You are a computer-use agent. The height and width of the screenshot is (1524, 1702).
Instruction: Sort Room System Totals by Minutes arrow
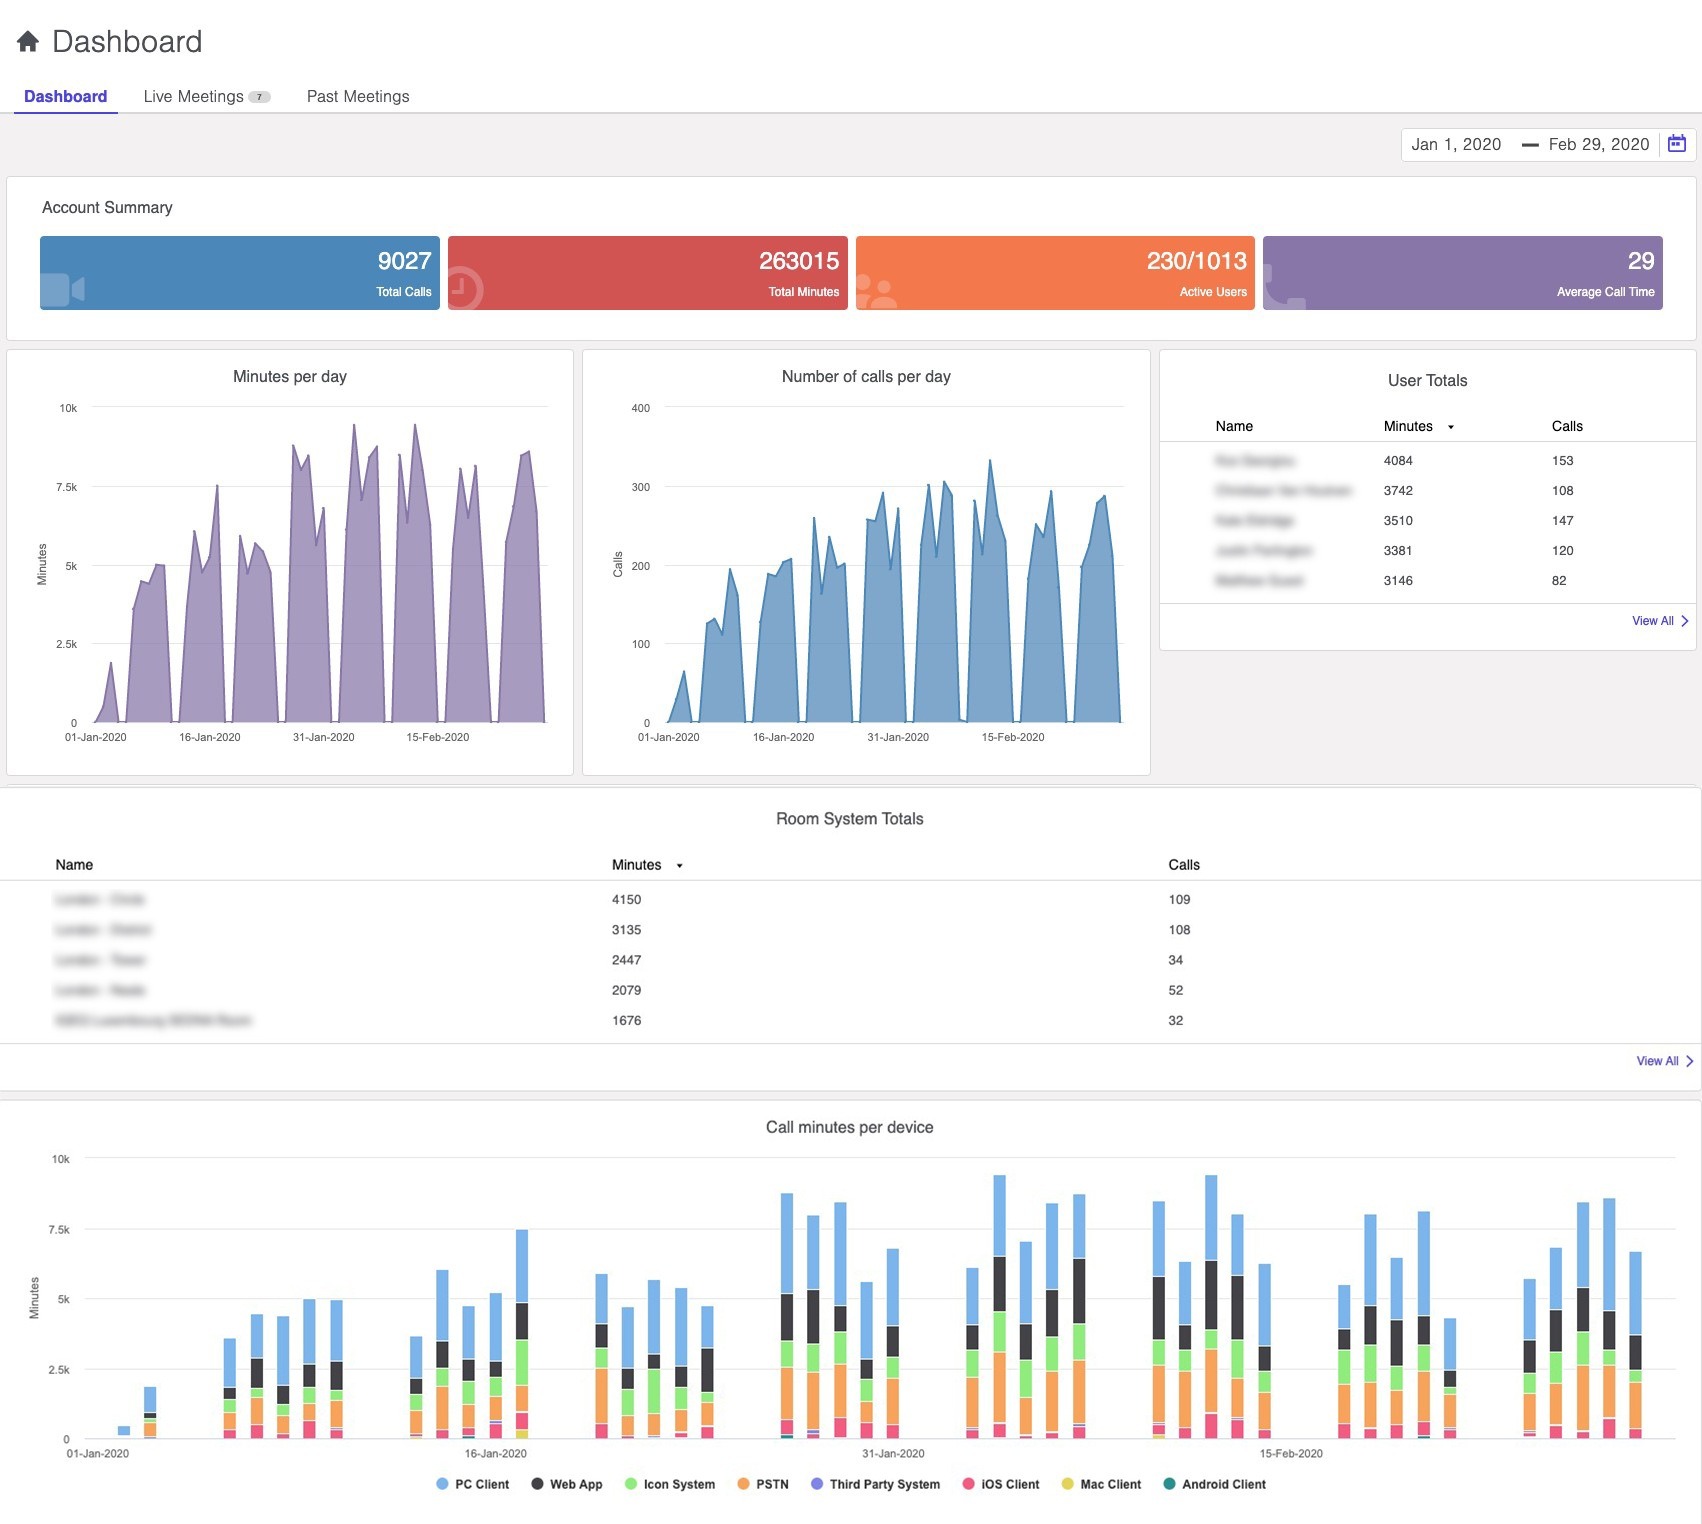tap(680, 866)
